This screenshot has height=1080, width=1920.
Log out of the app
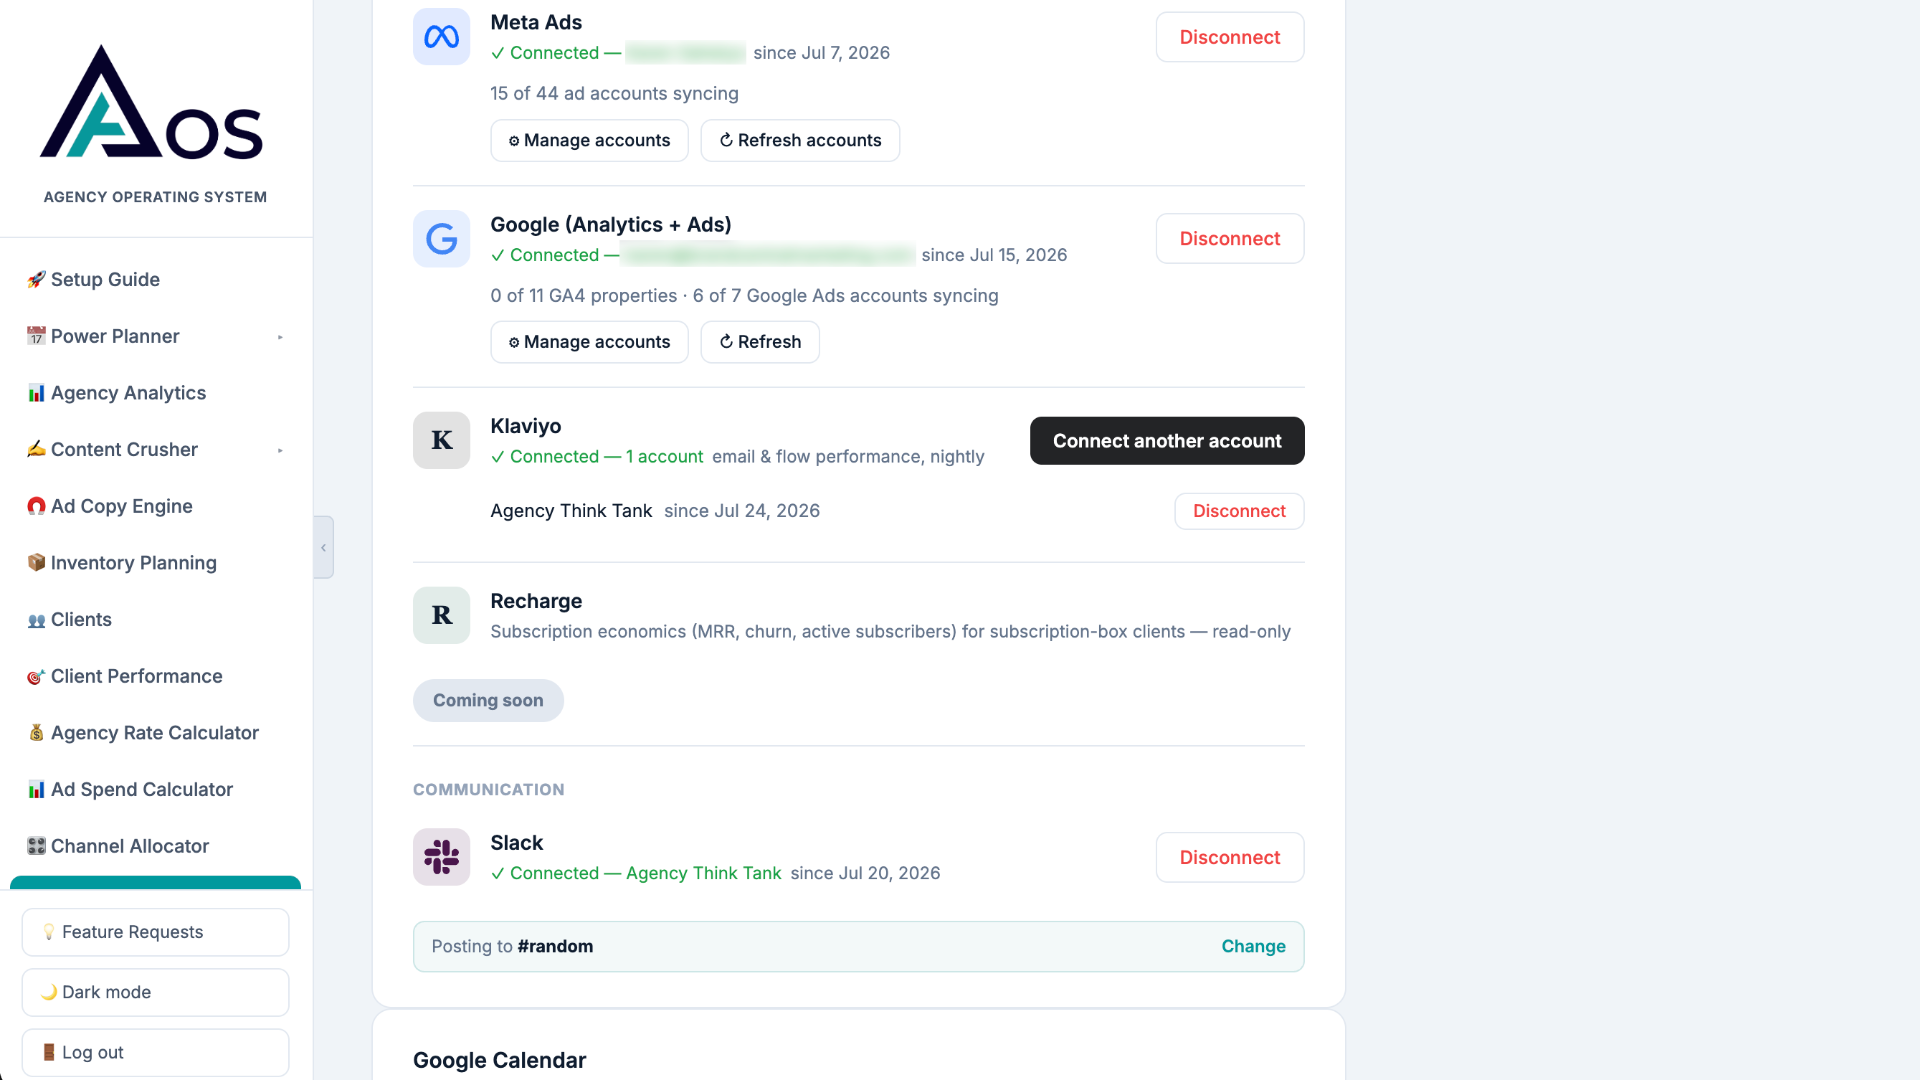click(x=155, y=1052)
